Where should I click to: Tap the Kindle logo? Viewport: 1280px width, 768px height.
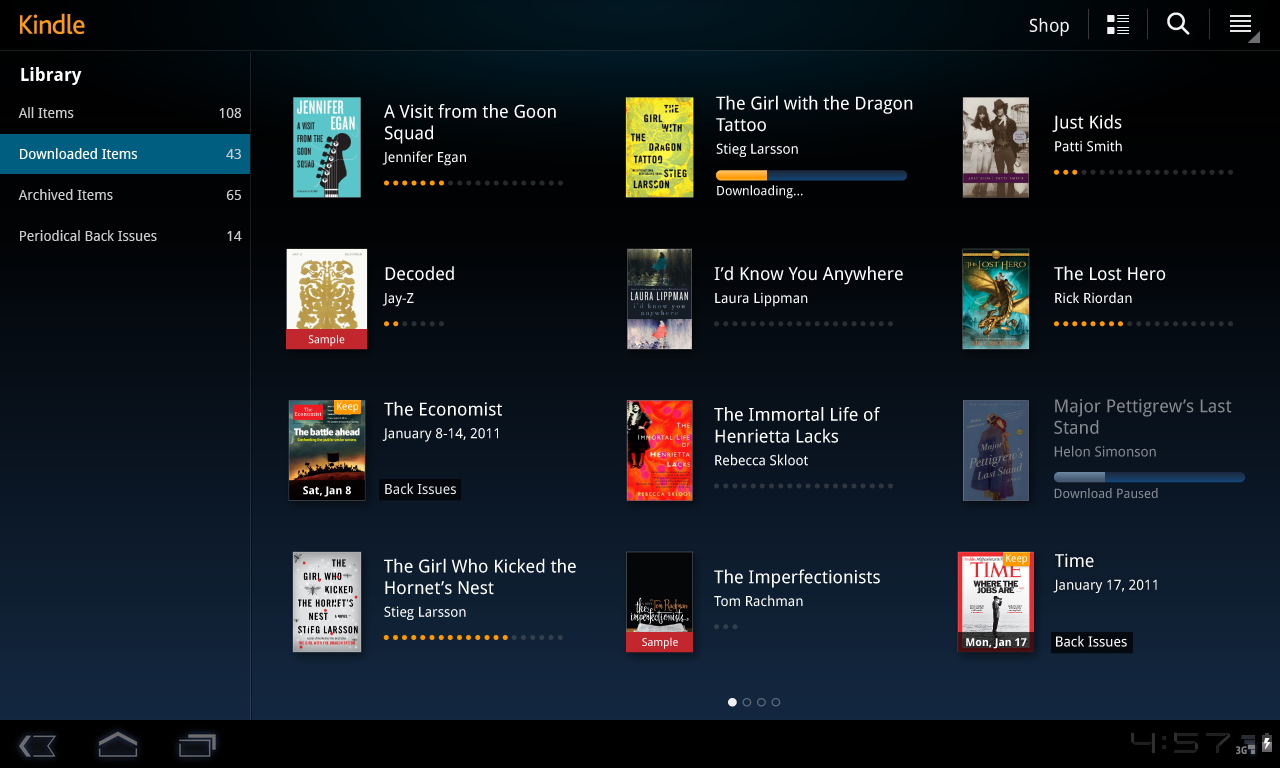point(52,25)
